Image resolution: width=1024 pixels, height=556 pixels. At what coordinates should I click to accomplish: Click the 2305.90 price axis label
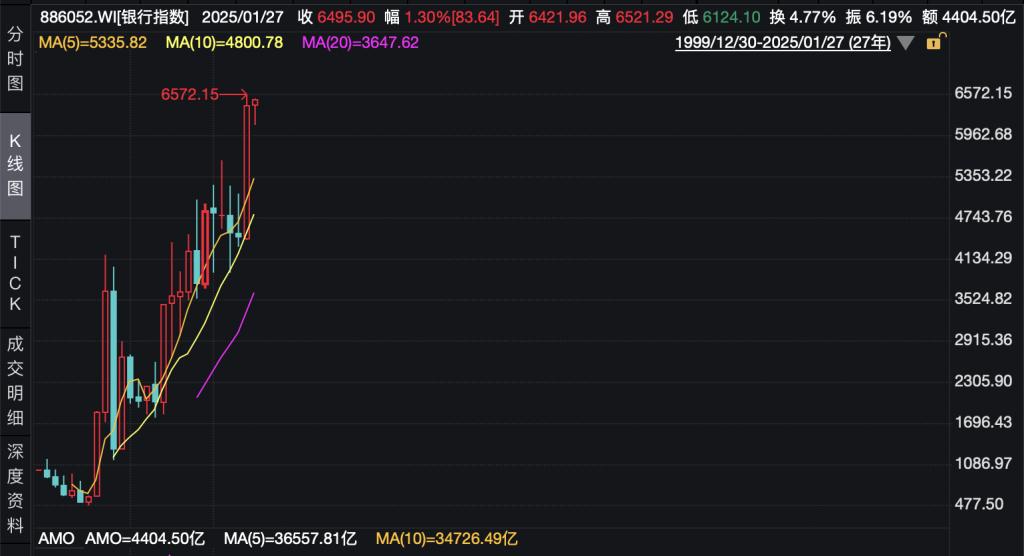[983, 381]
